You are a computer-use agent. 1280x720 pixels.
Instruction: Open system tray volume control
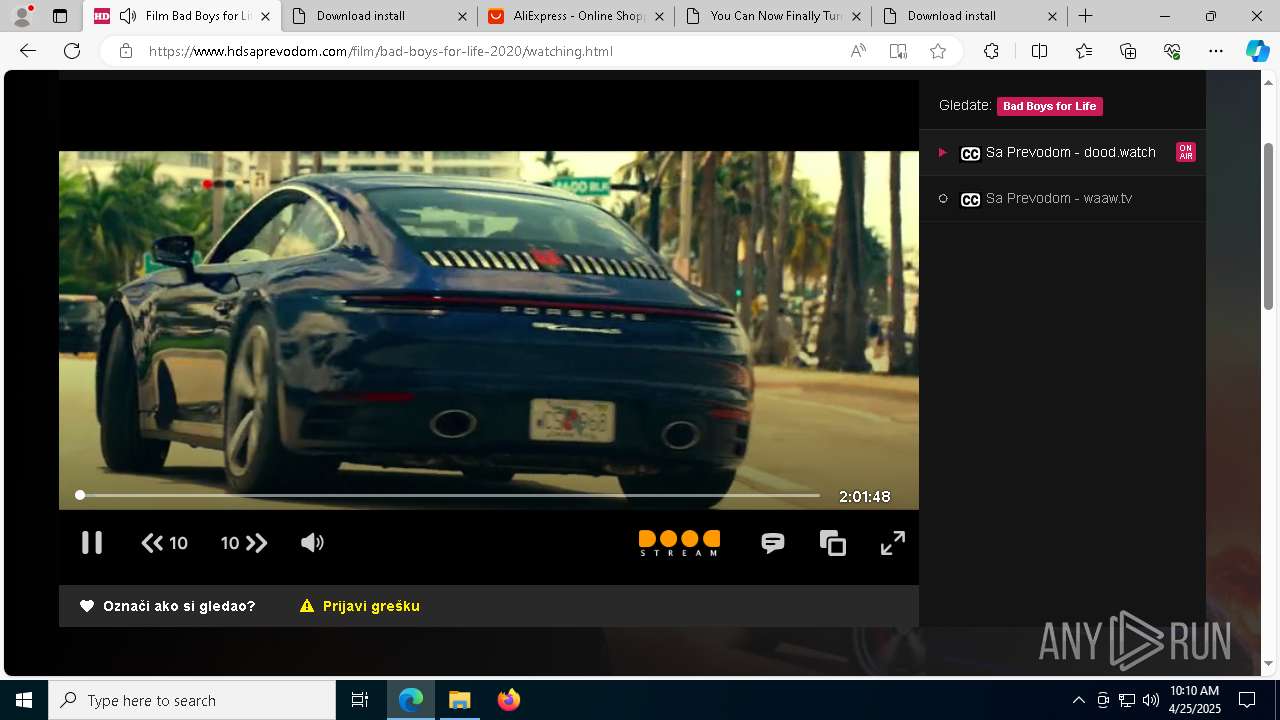1151,700
